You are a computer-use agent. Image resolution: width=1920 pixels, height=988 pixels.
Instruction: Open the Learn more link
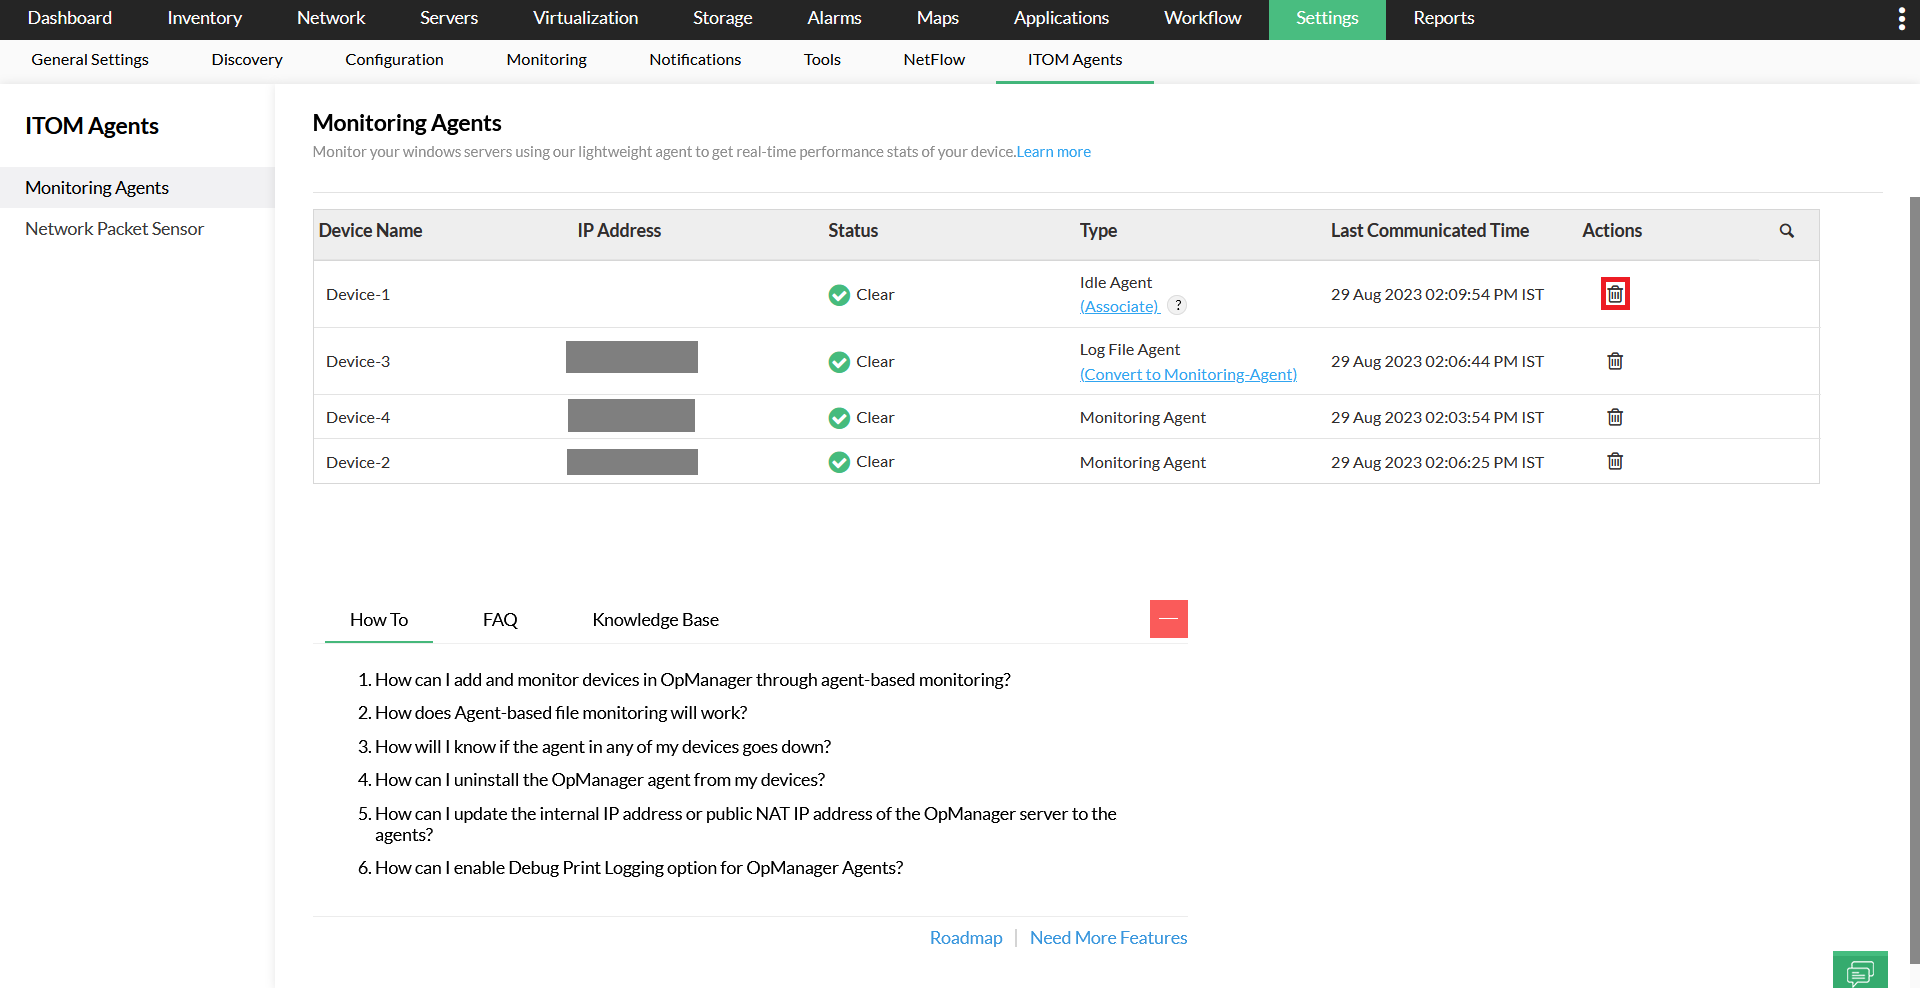pos(1053,152)
